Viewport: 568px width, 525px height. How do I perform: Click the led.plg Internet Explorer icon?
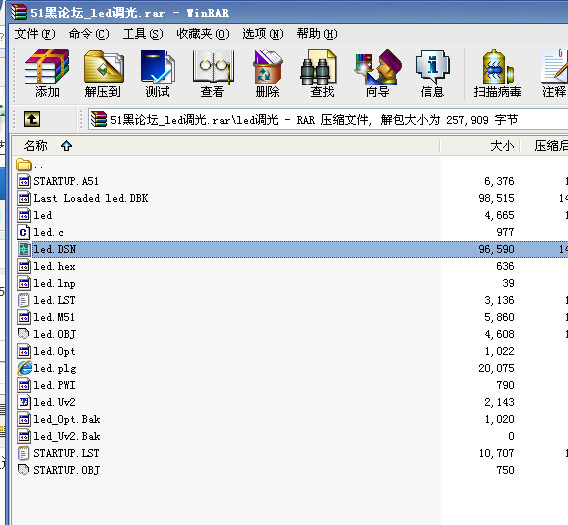pos(24,368)
